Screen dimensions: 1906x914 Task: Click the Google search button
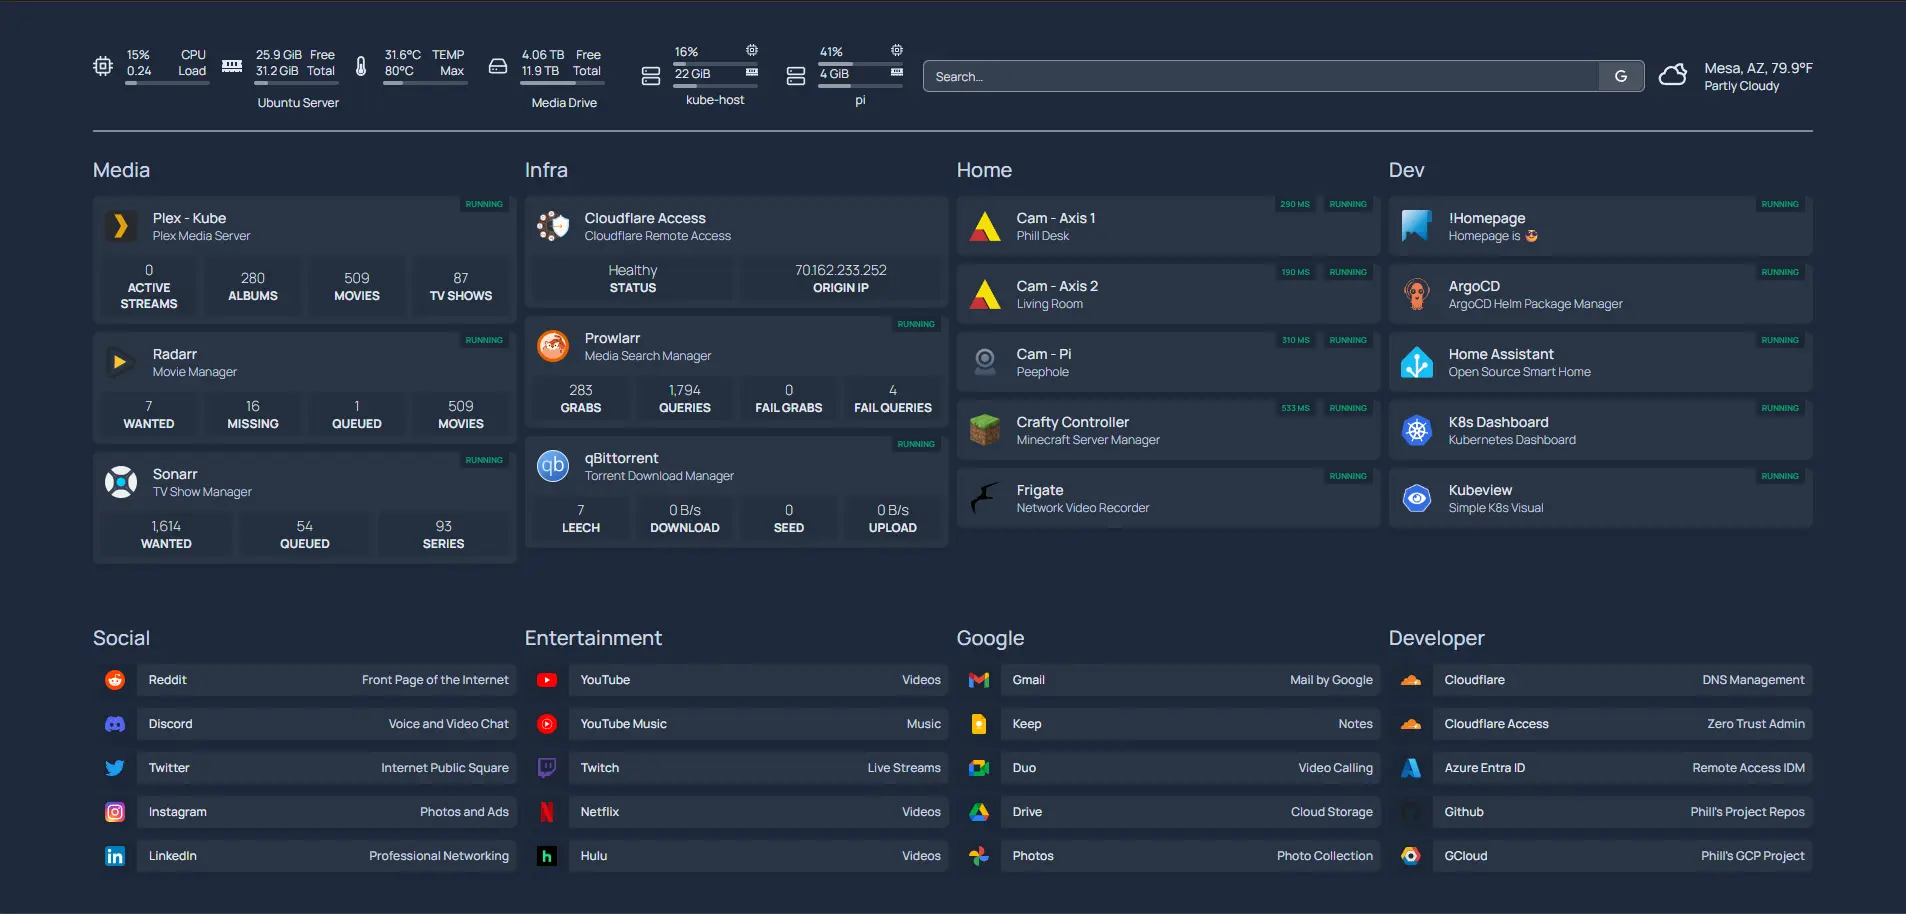coord(1621,76)
